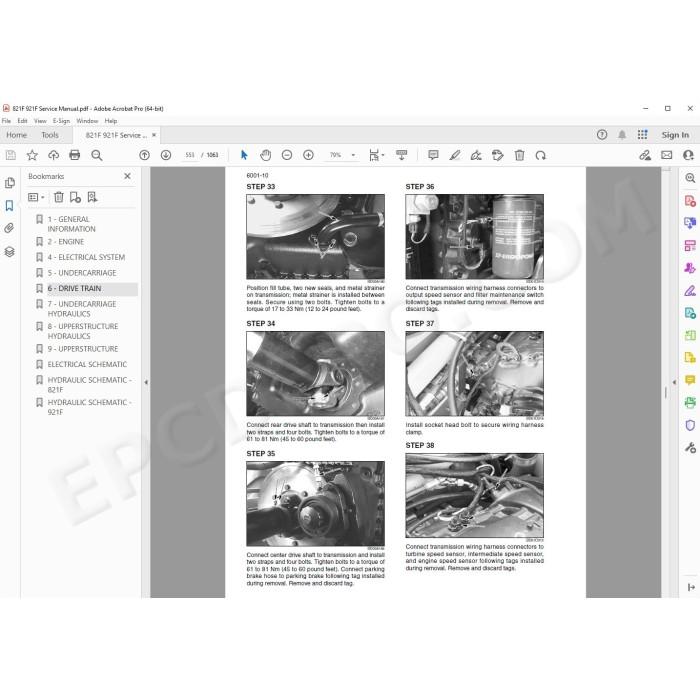Click the find current bookmark icon
This screenshot has width=700, height=700.
pos(92,197)
